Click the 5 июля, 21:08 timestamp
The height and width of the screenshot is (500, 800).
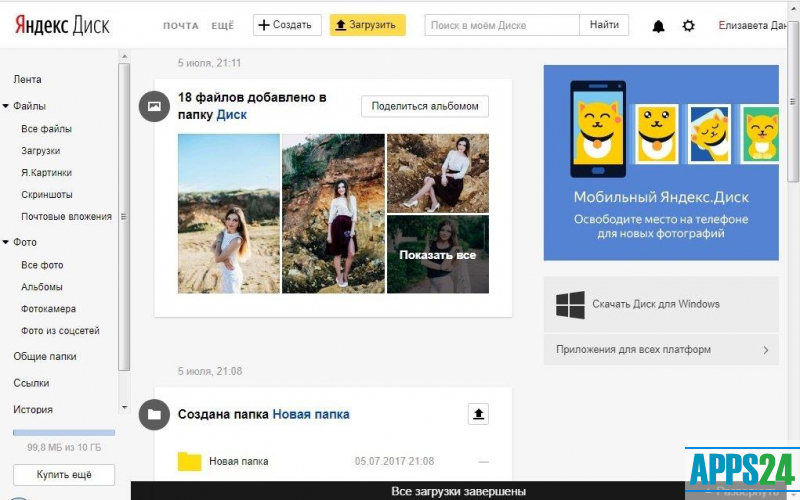click(210, 371)
